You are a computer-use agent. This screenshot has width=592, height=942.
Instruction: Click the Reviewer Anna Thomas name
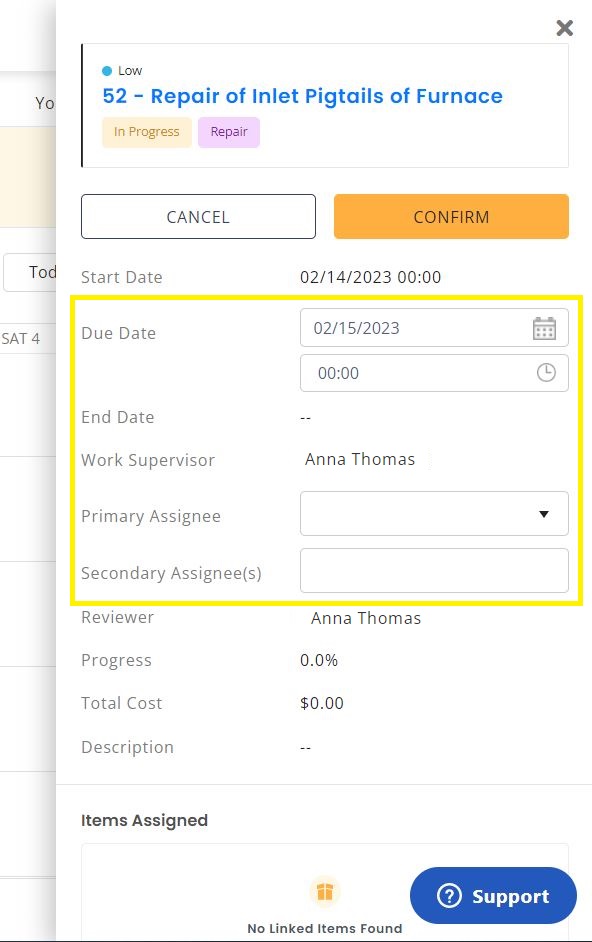pyautogui.click(x=365, y=618)
